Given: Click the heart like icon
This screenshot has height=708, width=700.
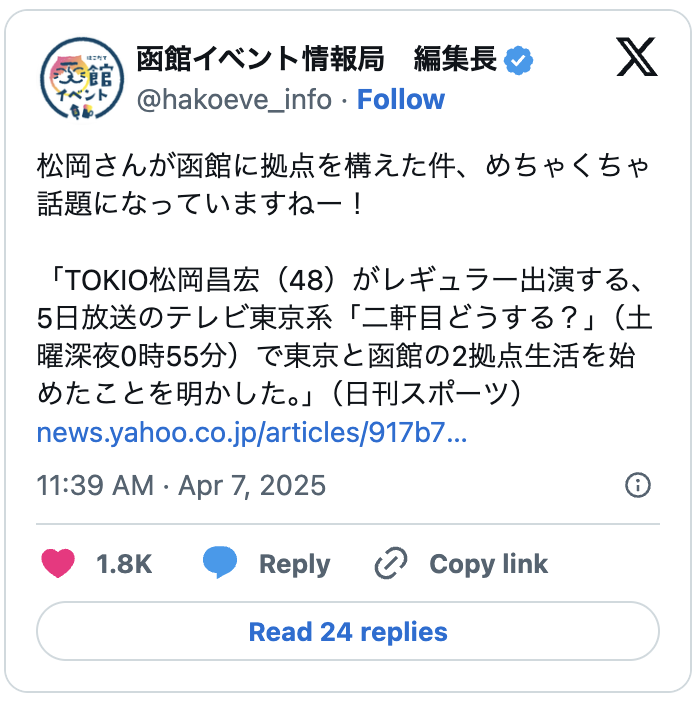Looking at the screenshot, I should pos(59,564).
